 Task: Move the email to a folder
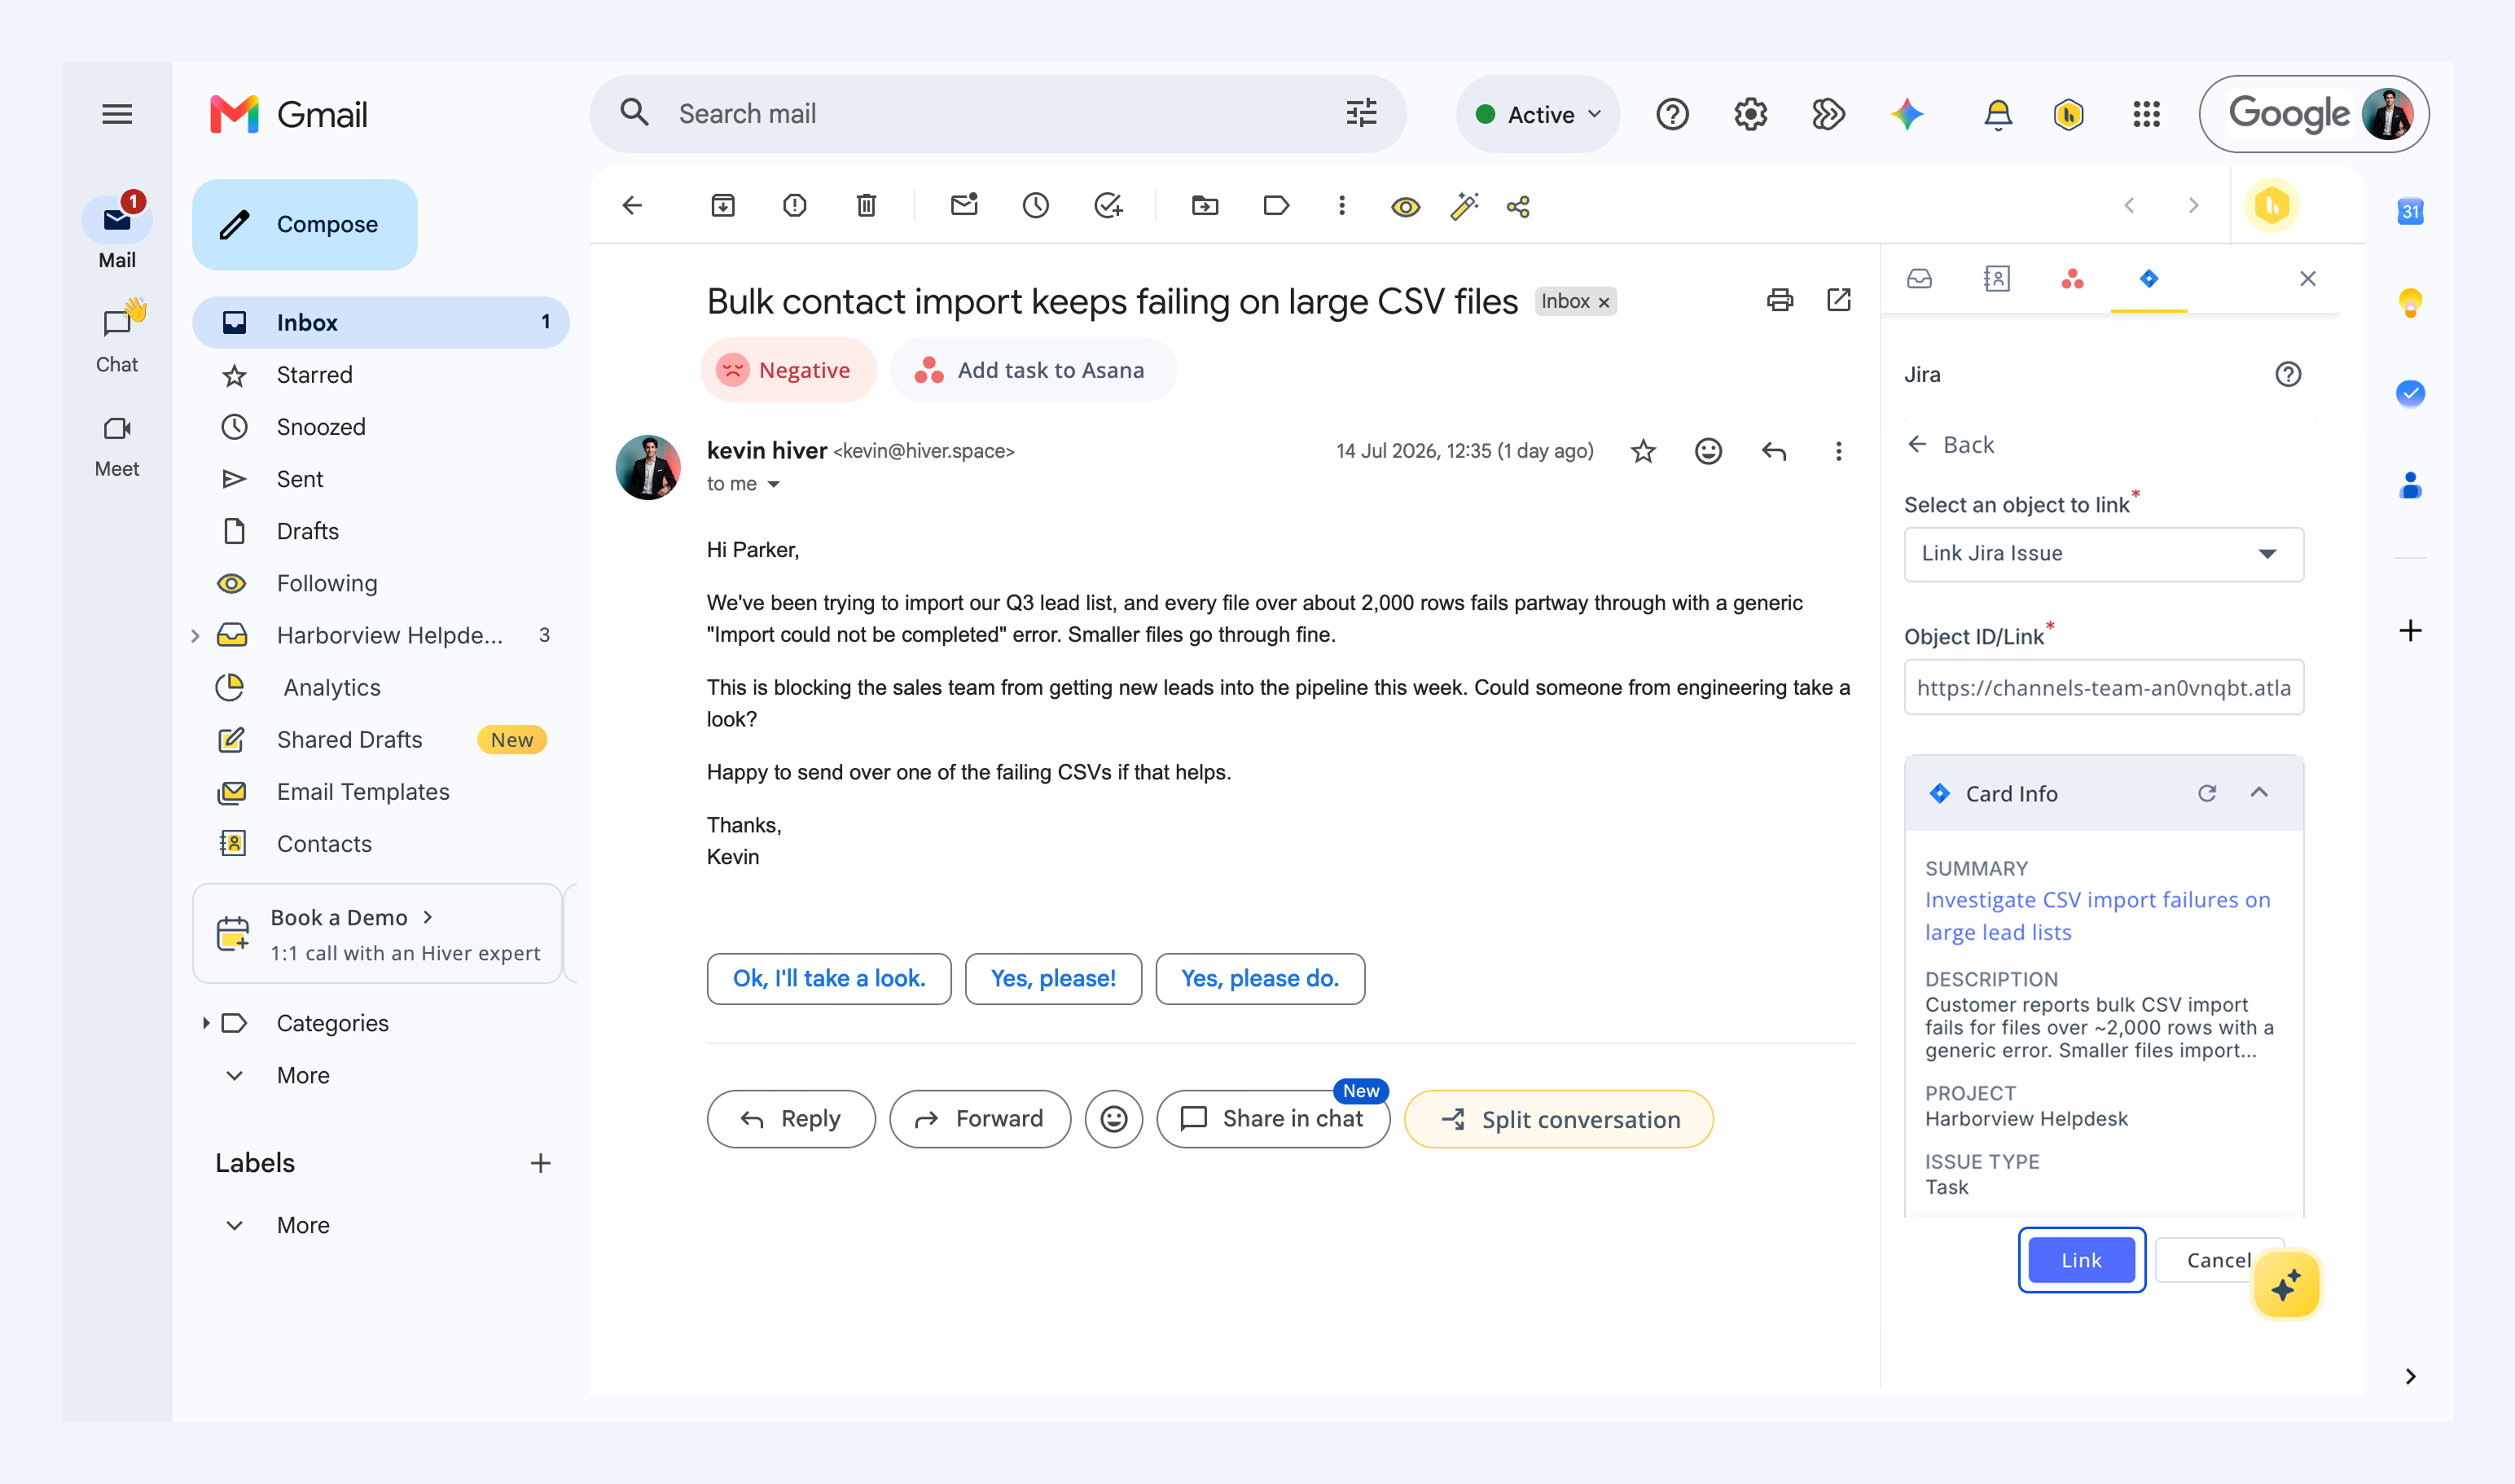(1205, 206)
